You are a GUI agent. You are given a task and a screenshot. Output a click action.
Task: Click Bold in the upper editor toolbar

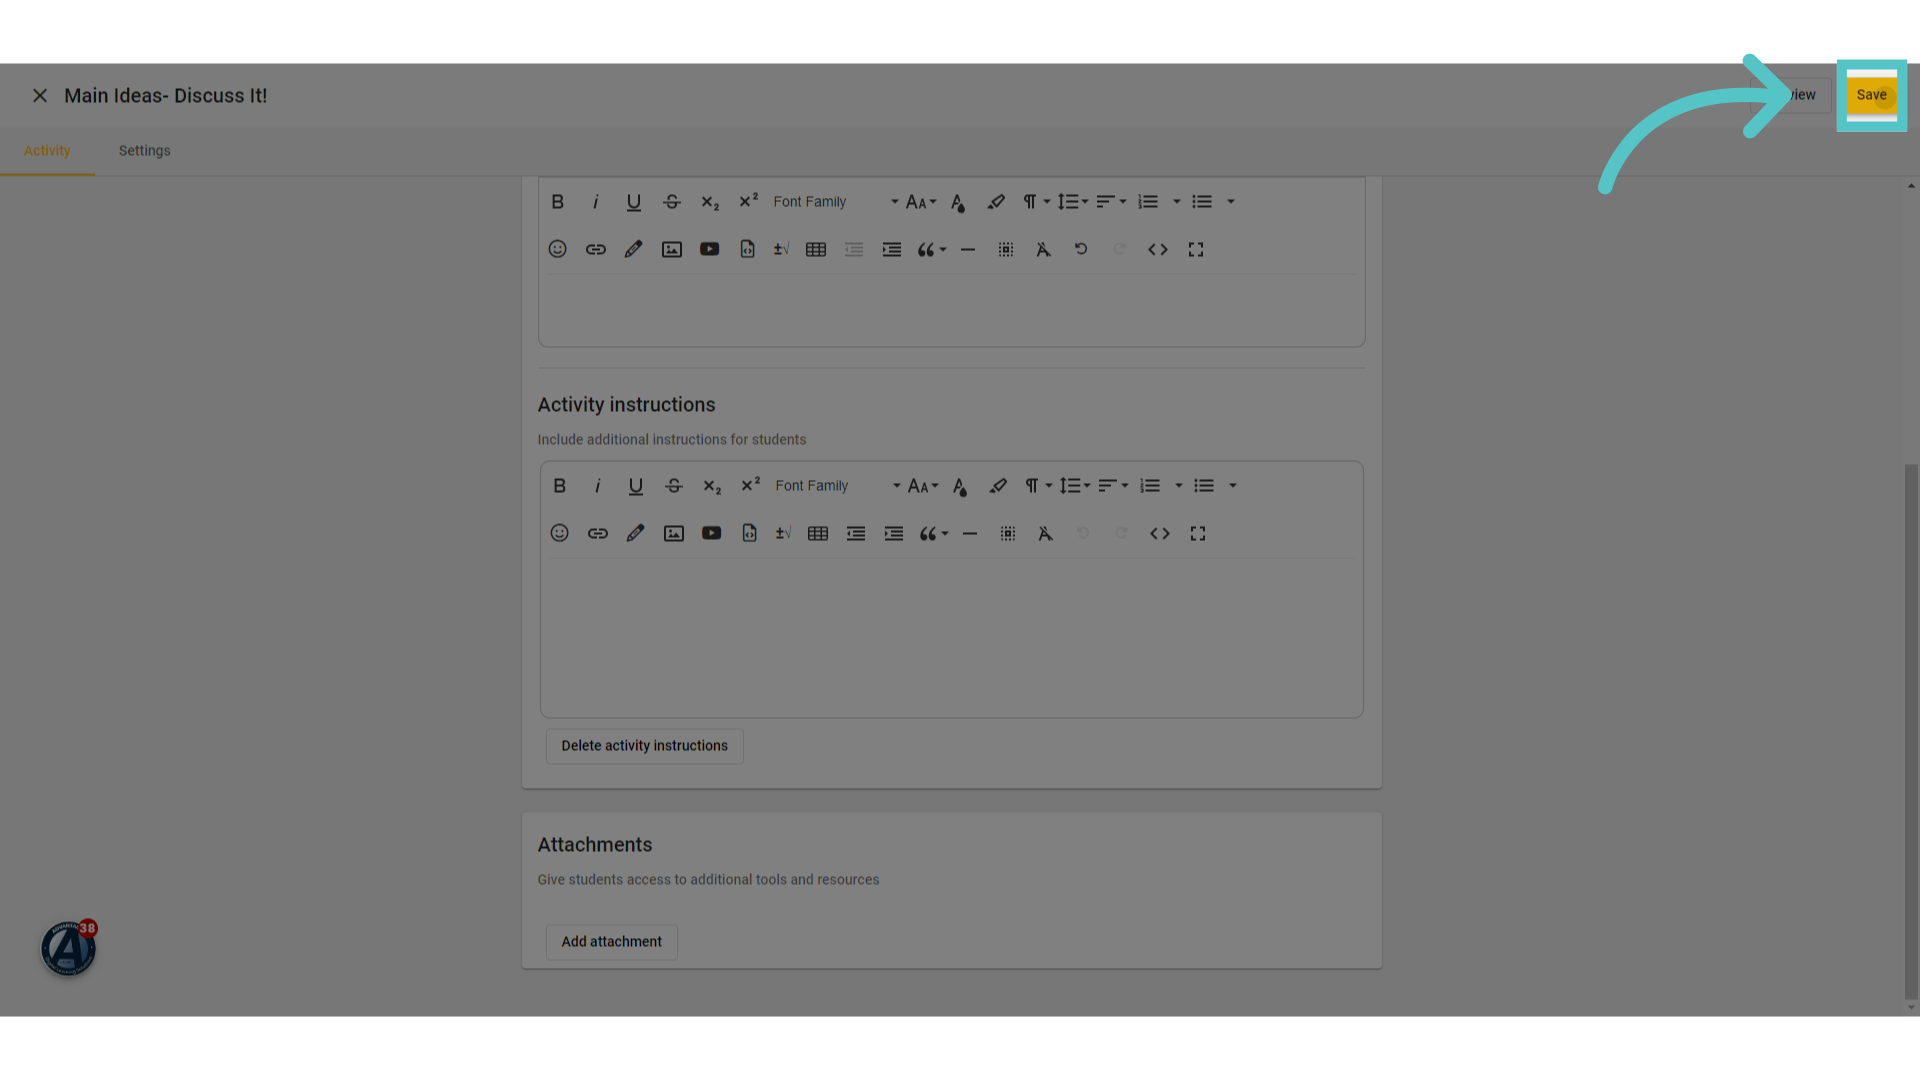point(558,202)
